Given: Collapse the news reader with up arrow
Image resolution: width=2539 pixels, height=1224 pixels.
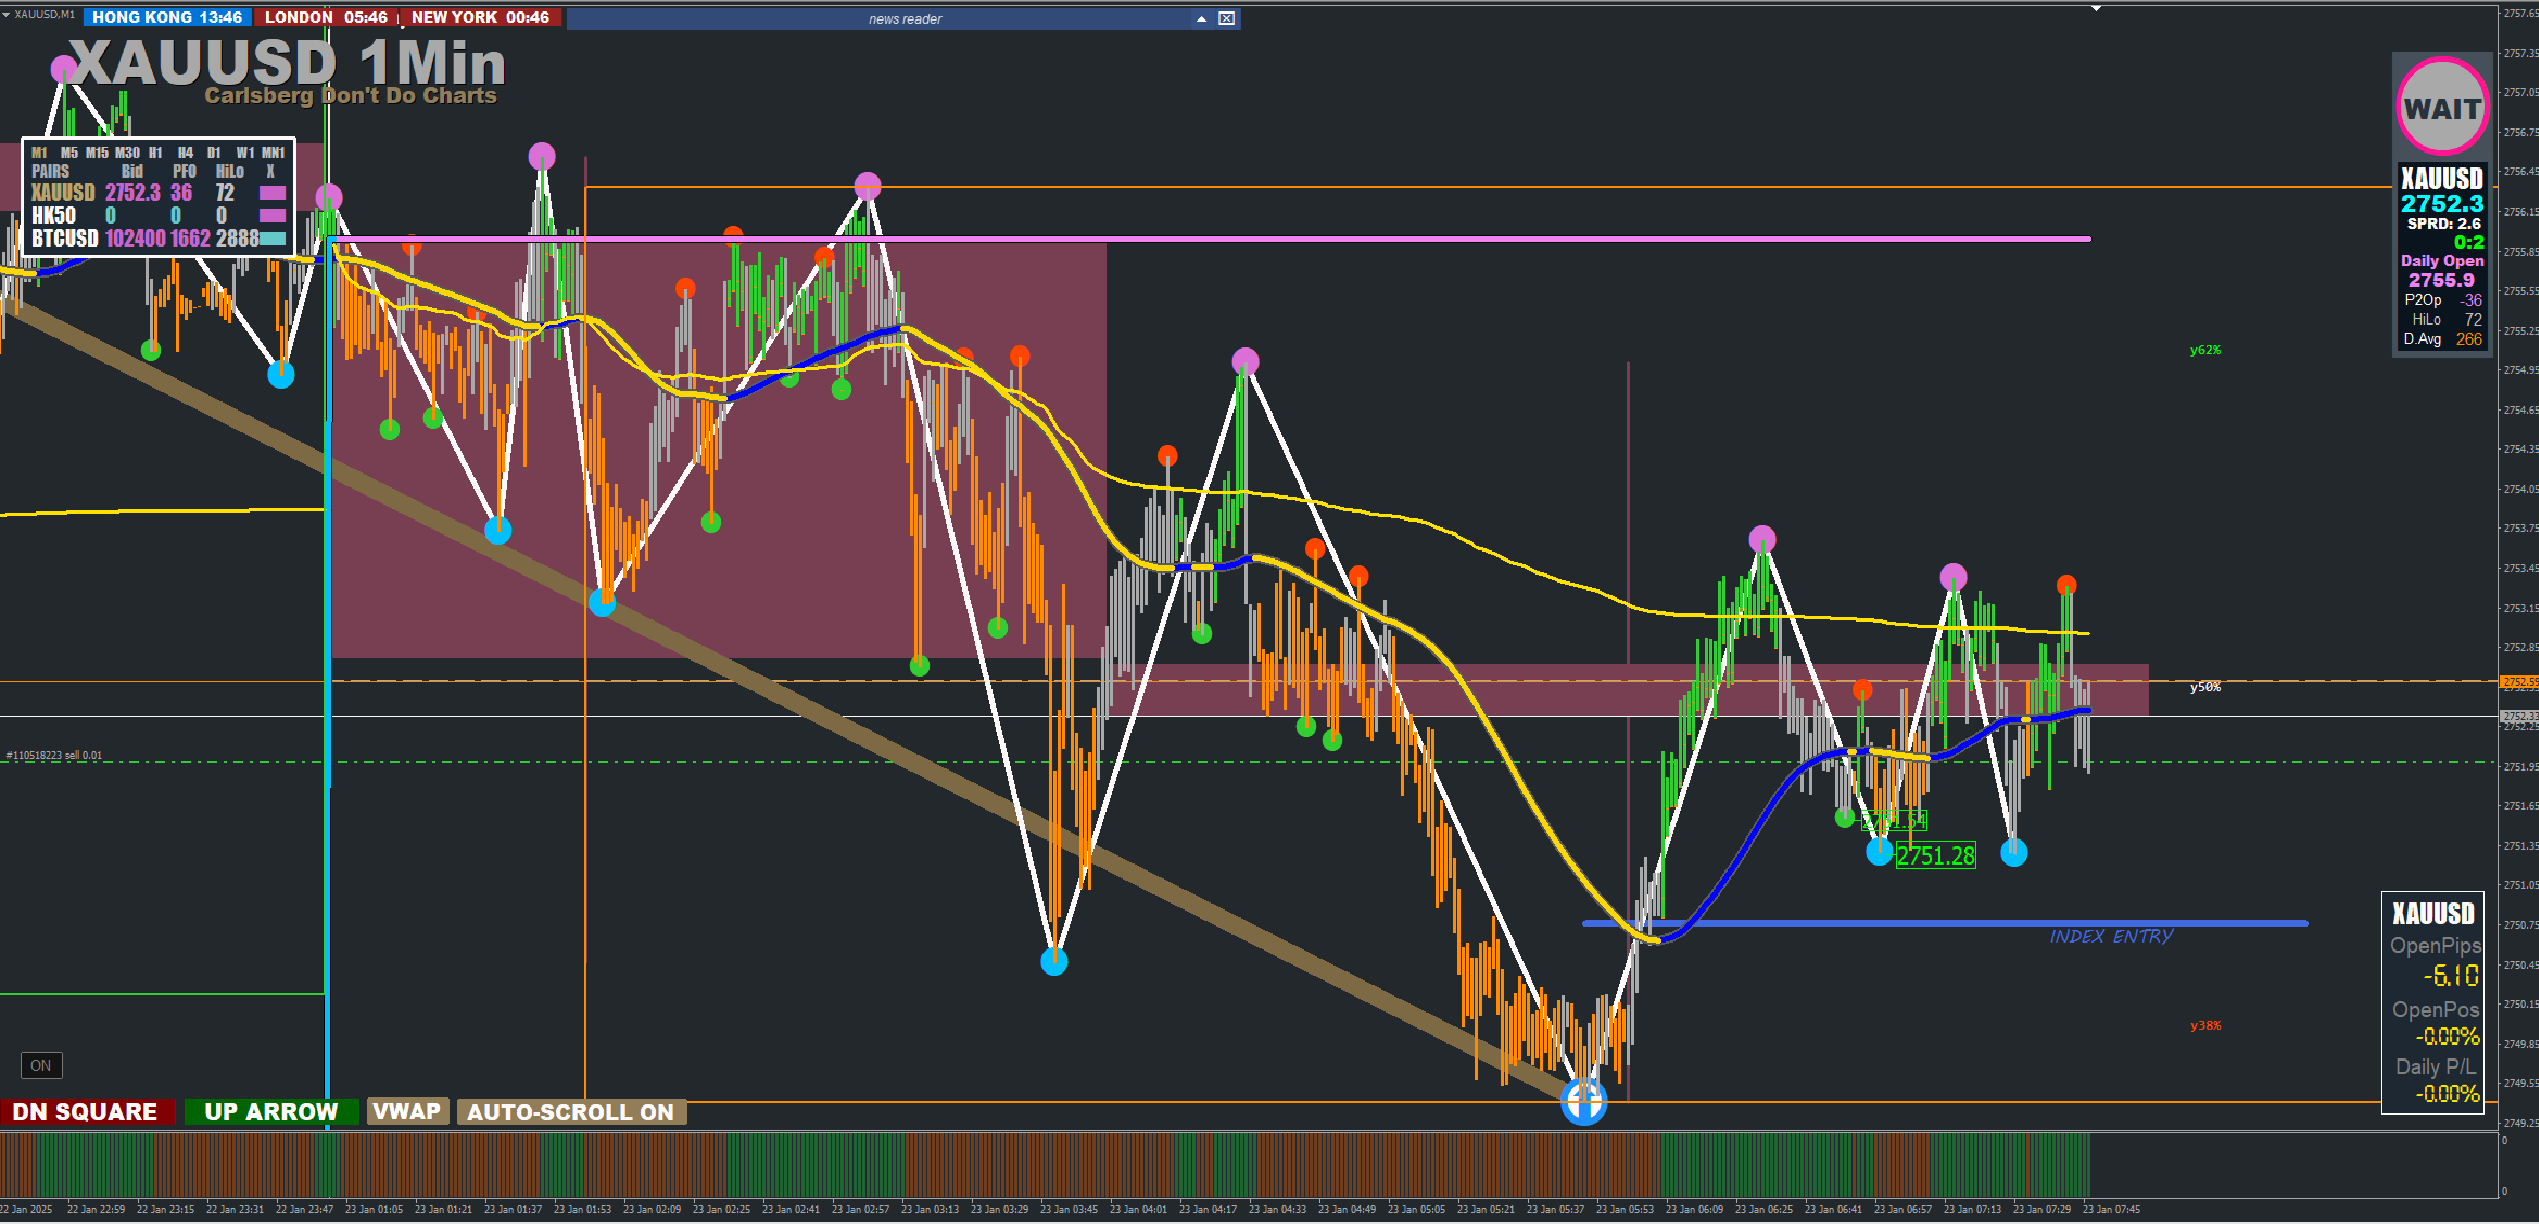Looking at the screenshot, I should [1201, 18].
